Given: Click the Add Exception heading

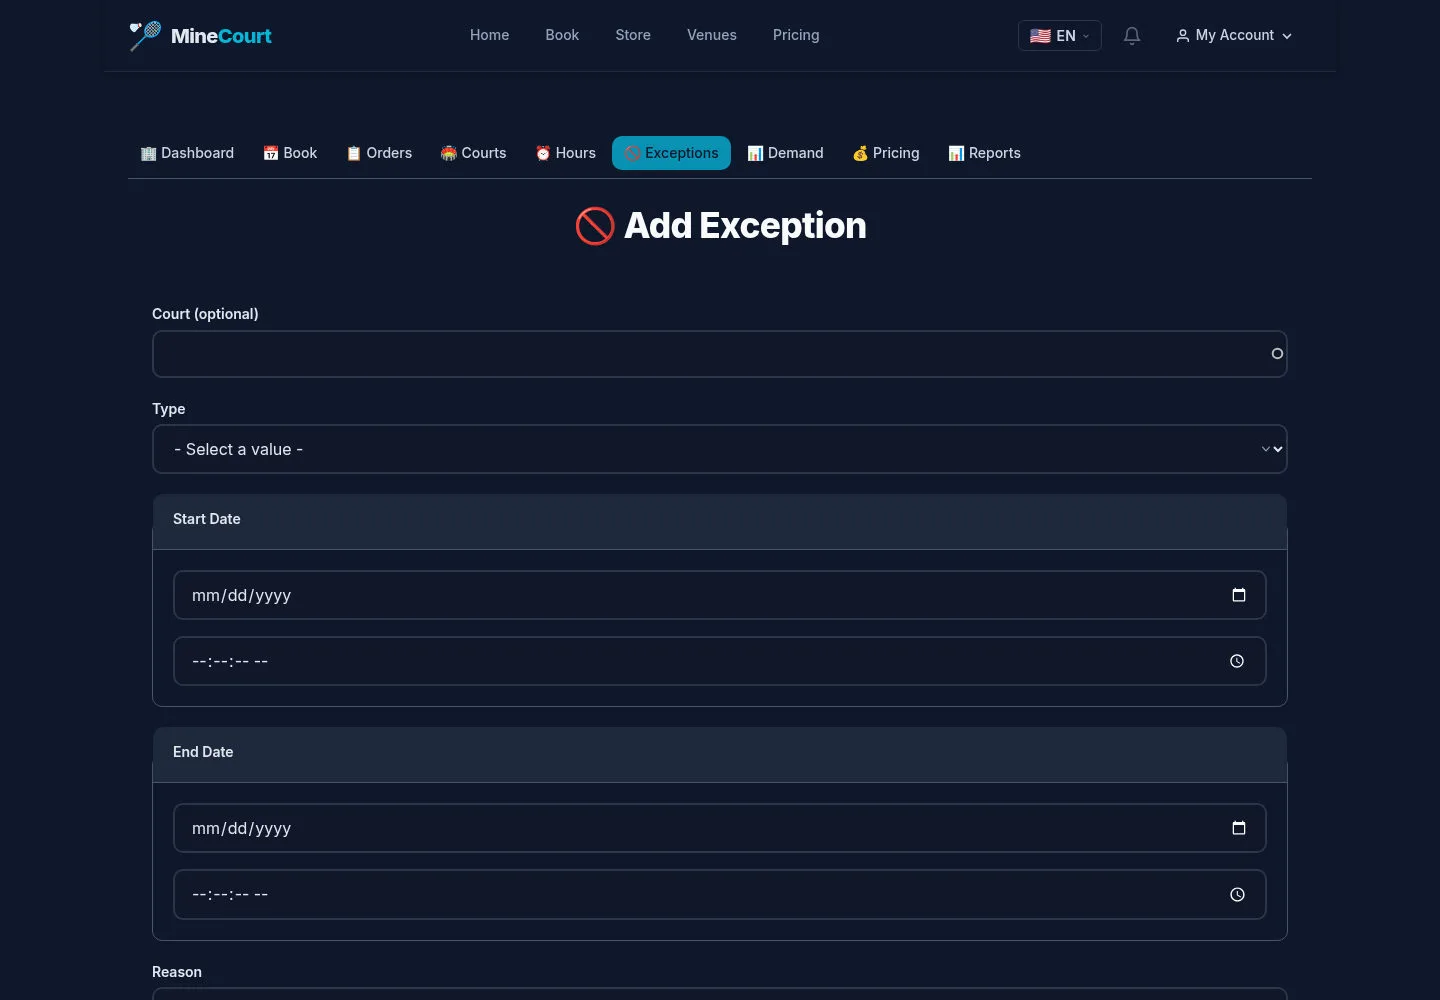Looking at the screenshot, I should (720, 226).
